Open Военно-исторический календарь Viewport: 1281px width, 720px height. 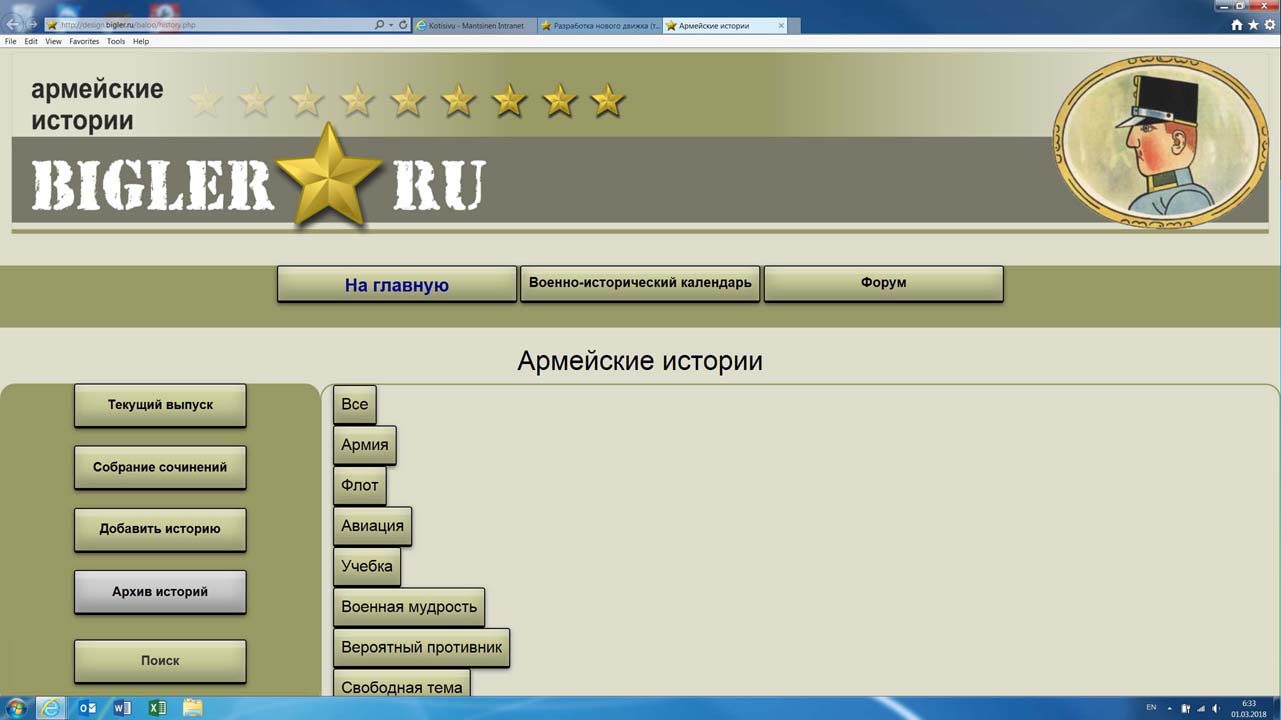tap(640, 283)
